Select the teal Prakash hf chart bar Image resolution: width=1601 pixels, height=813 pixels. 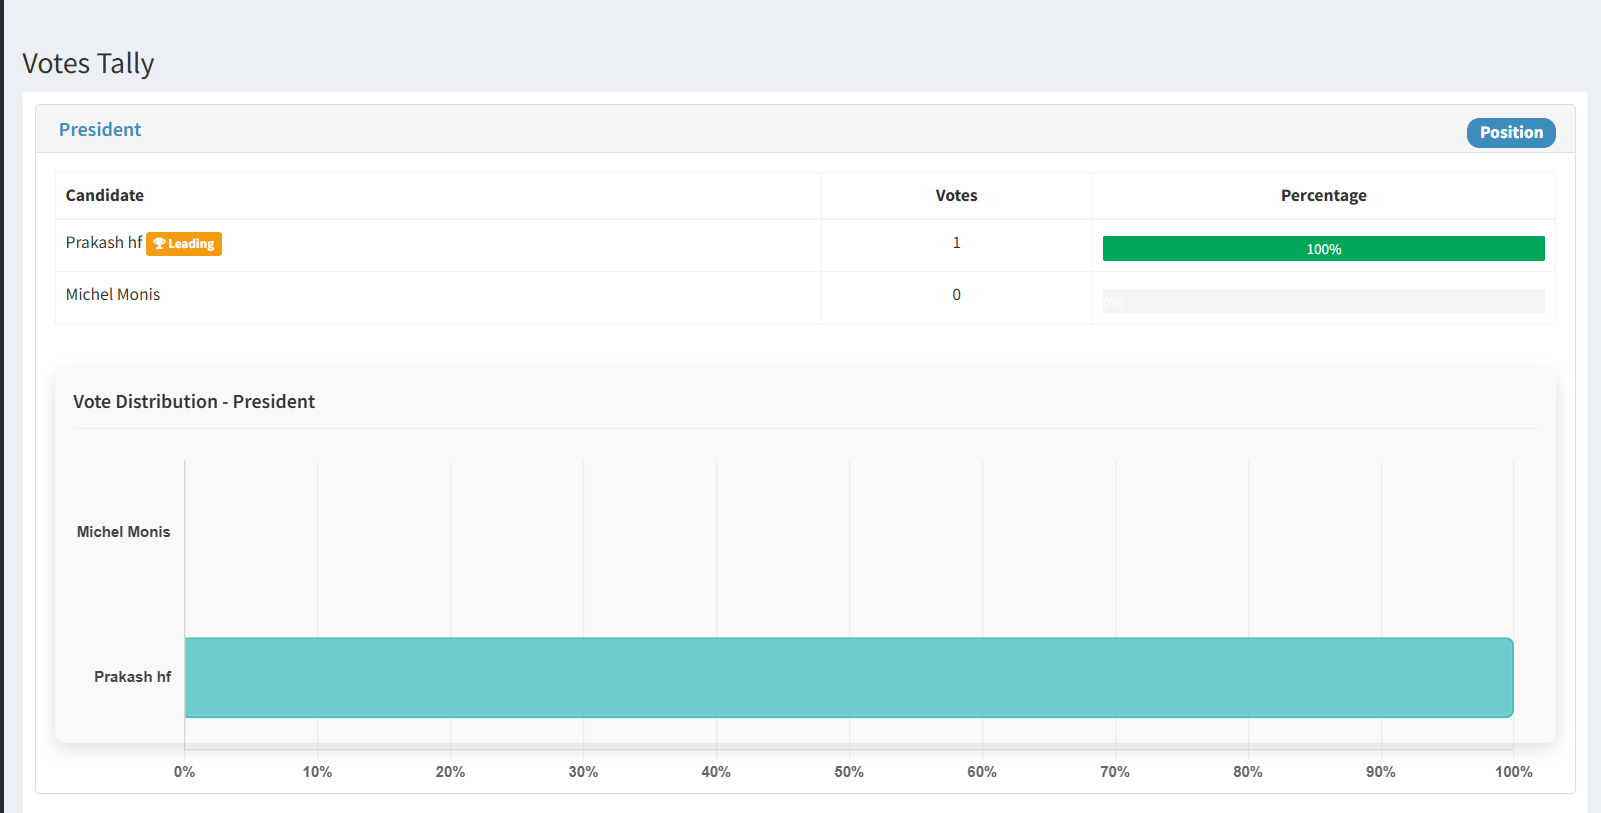[848, 677]
